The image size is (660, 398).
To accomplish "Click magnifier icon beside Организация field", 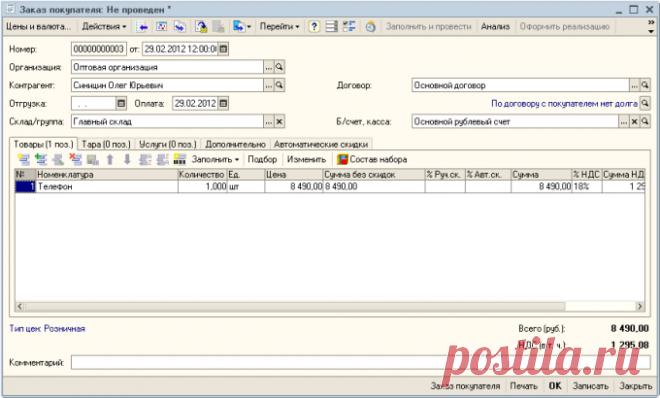I will click(279, 67).
